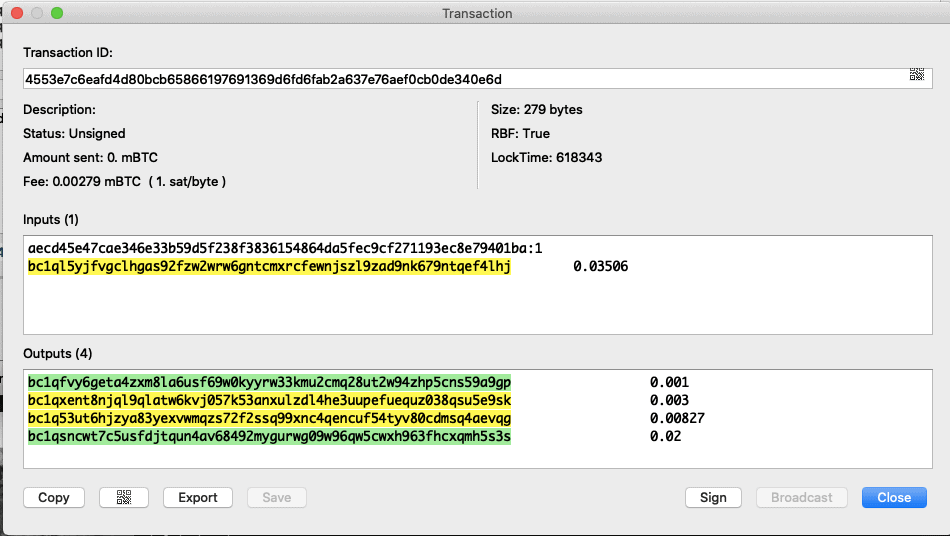Zoom window using the green title bar button
Viewport: 950px width, 536px height.
click(57, 13)
